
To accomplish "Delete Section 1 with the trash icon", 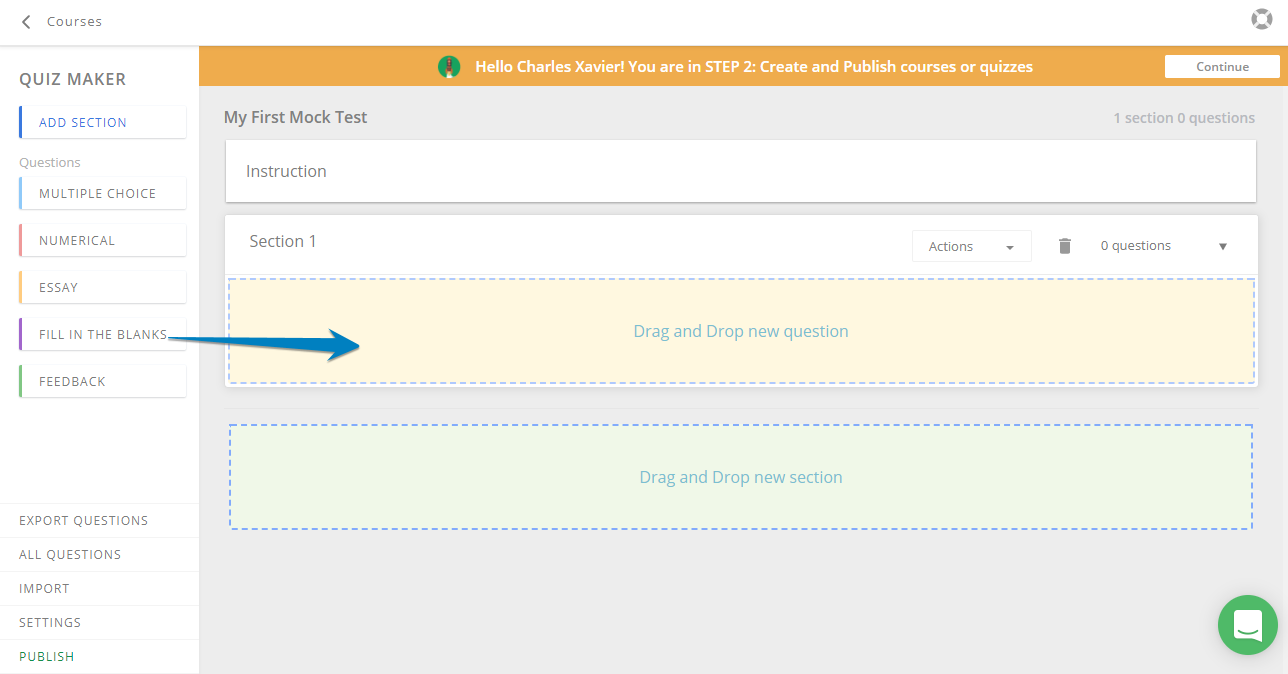I will click(1065, 246).
